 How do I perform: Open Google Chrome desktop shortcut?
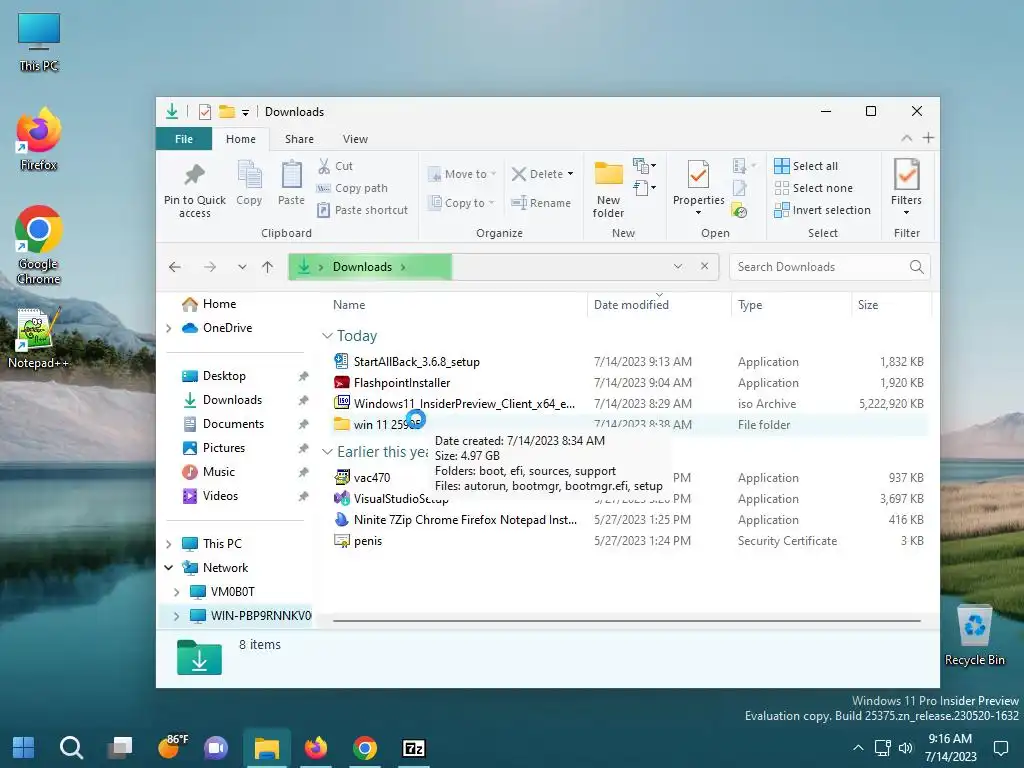point(39,245)
